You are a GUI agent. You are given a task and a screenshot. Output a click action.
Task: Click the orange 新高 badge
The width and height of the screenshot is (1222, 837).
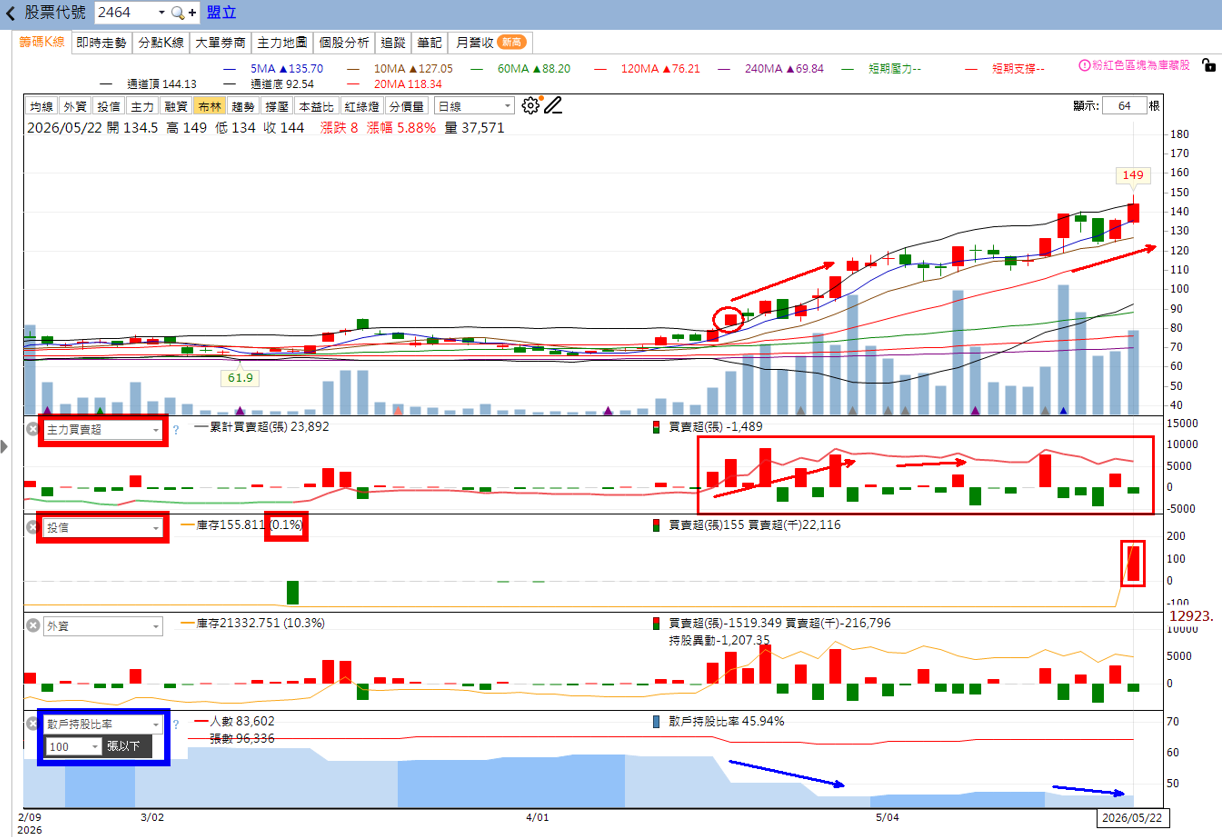click(x=511, y=42)
